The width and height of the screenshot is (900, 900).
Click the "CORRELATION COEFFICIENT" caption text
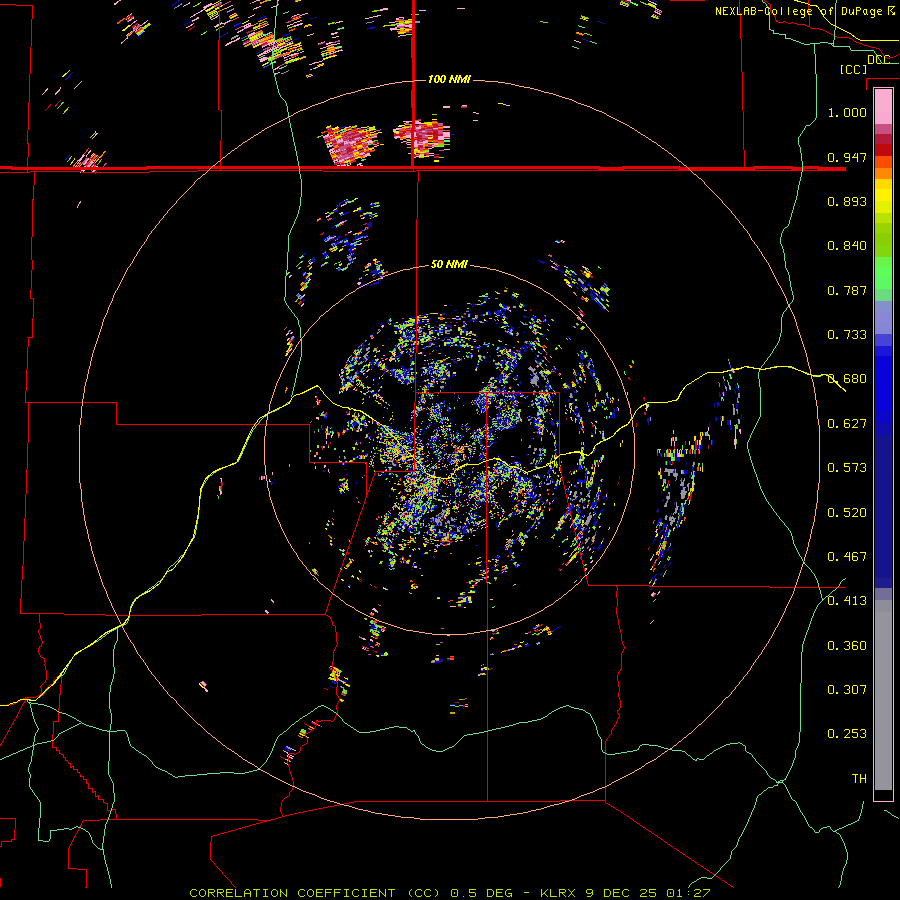click(x=292, y=893)
